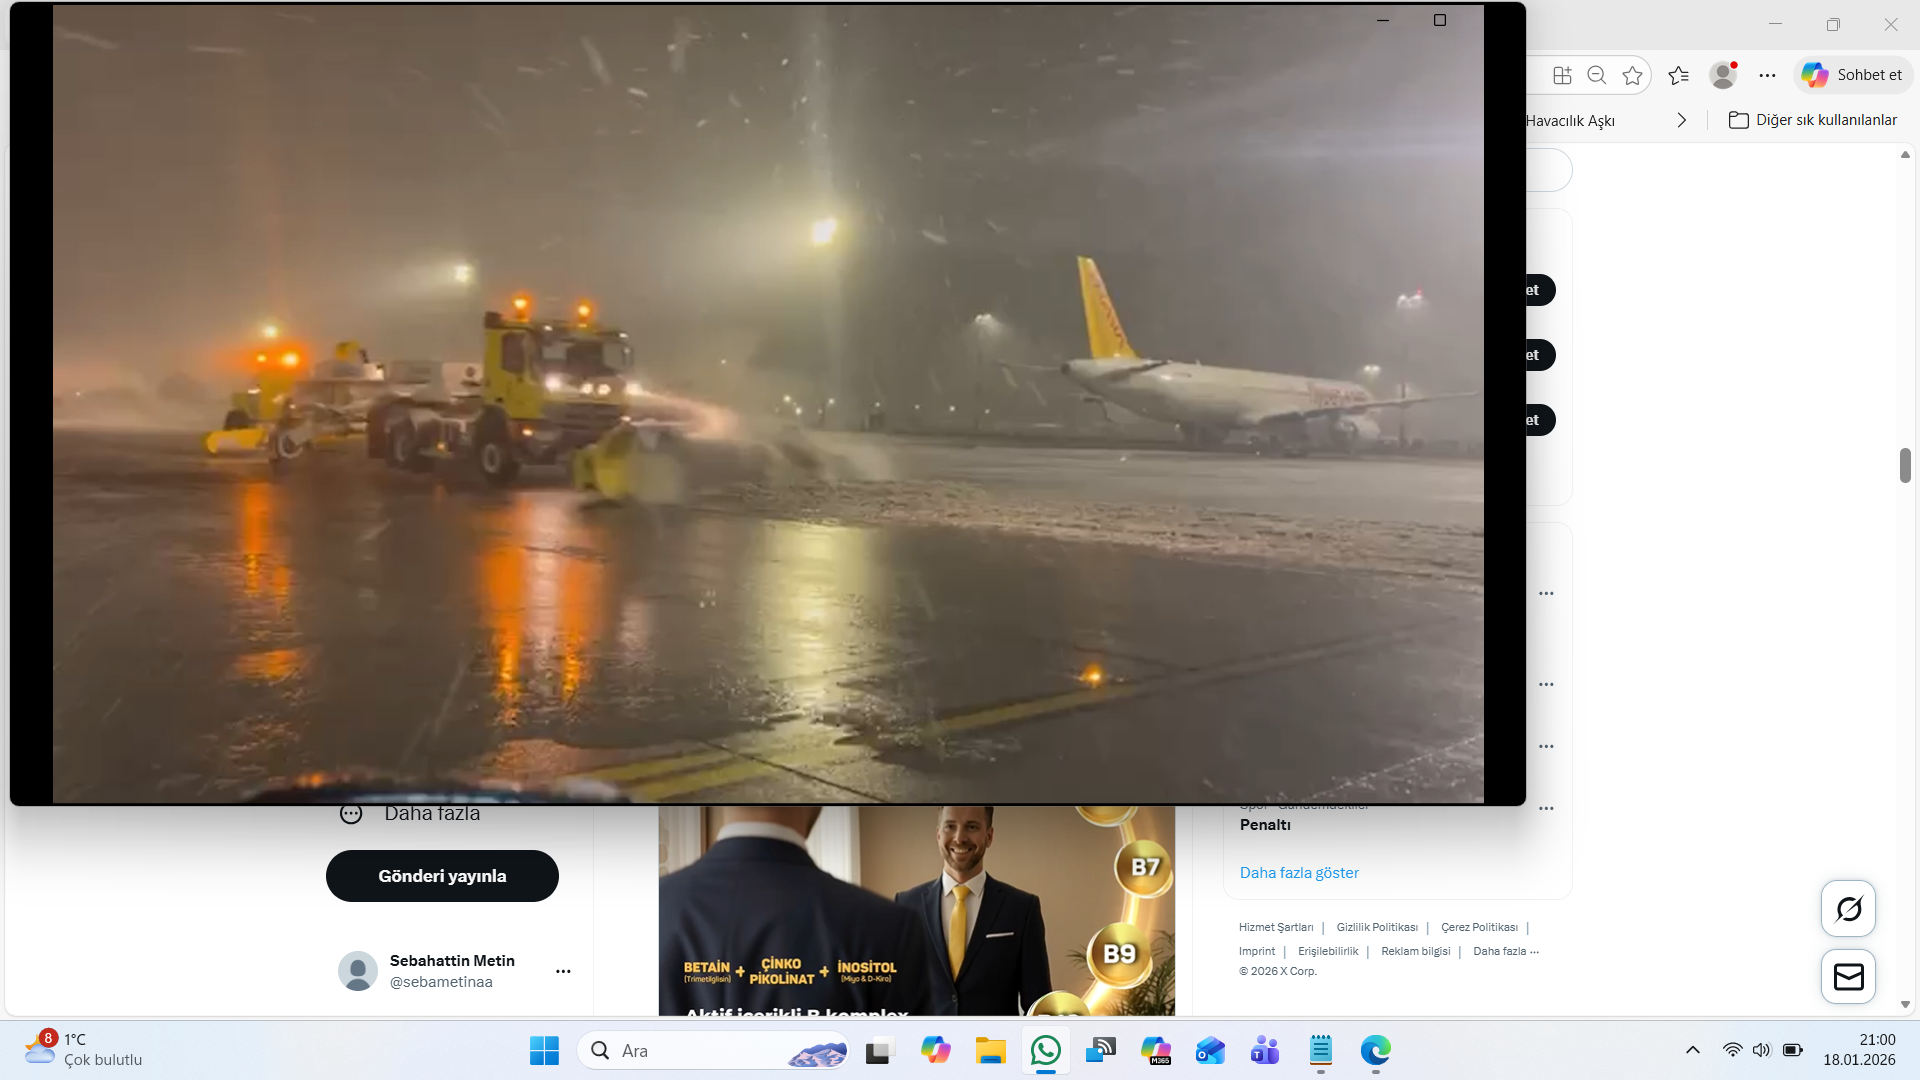Image resolution: width=1920 pixels, height=1080 pixels.
Task: Open the favorites list icon
Action: pos(1678,75)
